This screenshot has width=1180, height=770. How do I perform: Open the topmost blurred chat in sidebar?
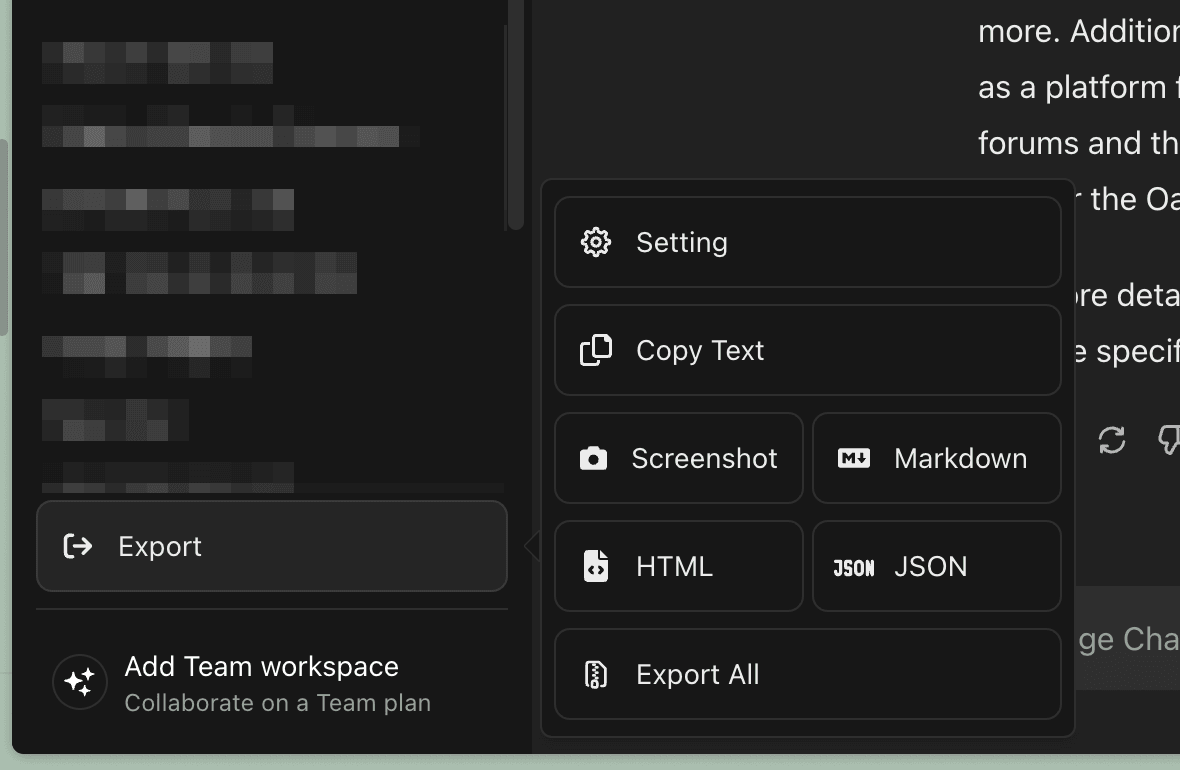pos(158,62)
